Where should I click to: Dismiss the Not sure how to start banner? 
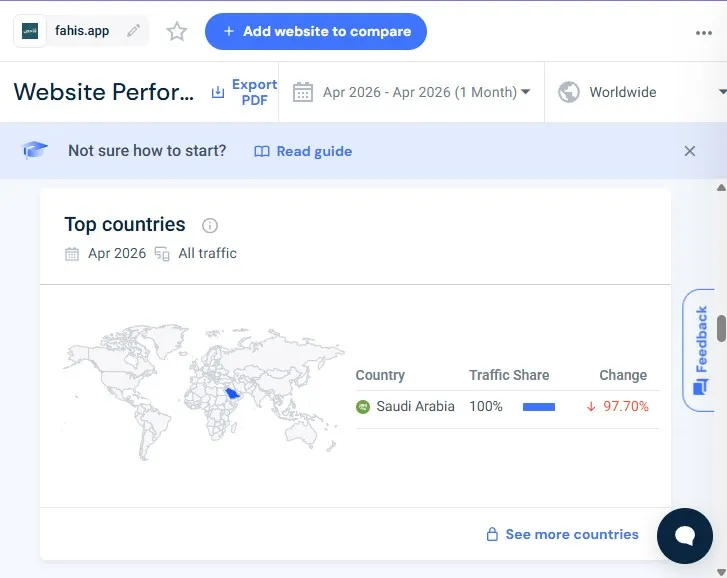pos(689,151)
